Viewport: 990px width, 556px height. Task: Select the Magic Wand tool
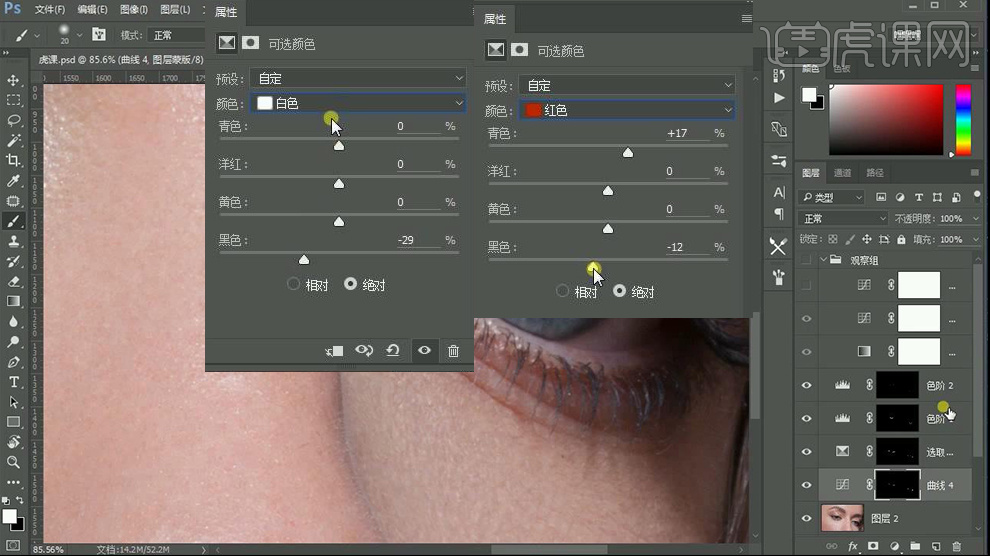tap(13, 140)
